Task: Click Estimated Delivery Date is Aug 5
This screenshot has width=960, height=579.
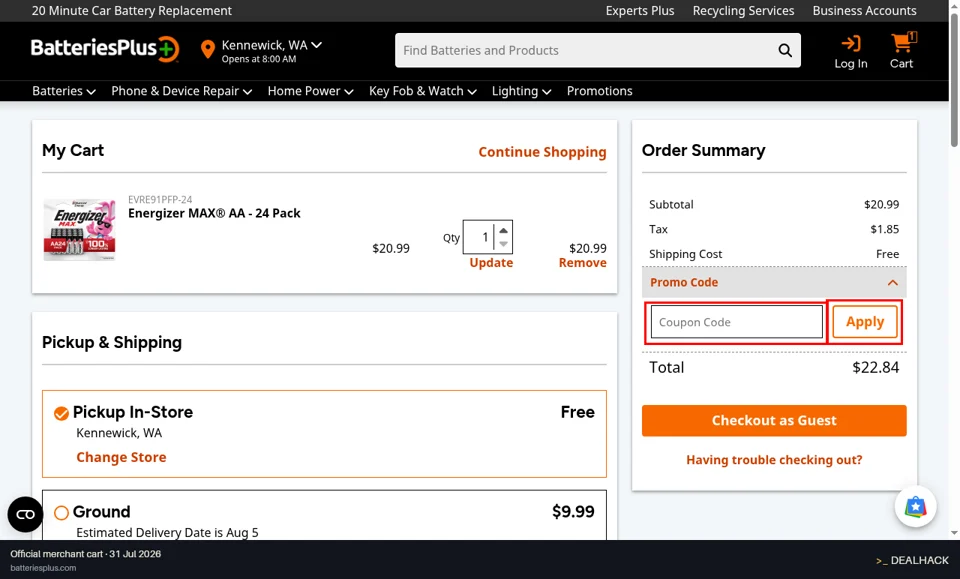Action: [167, 532]
